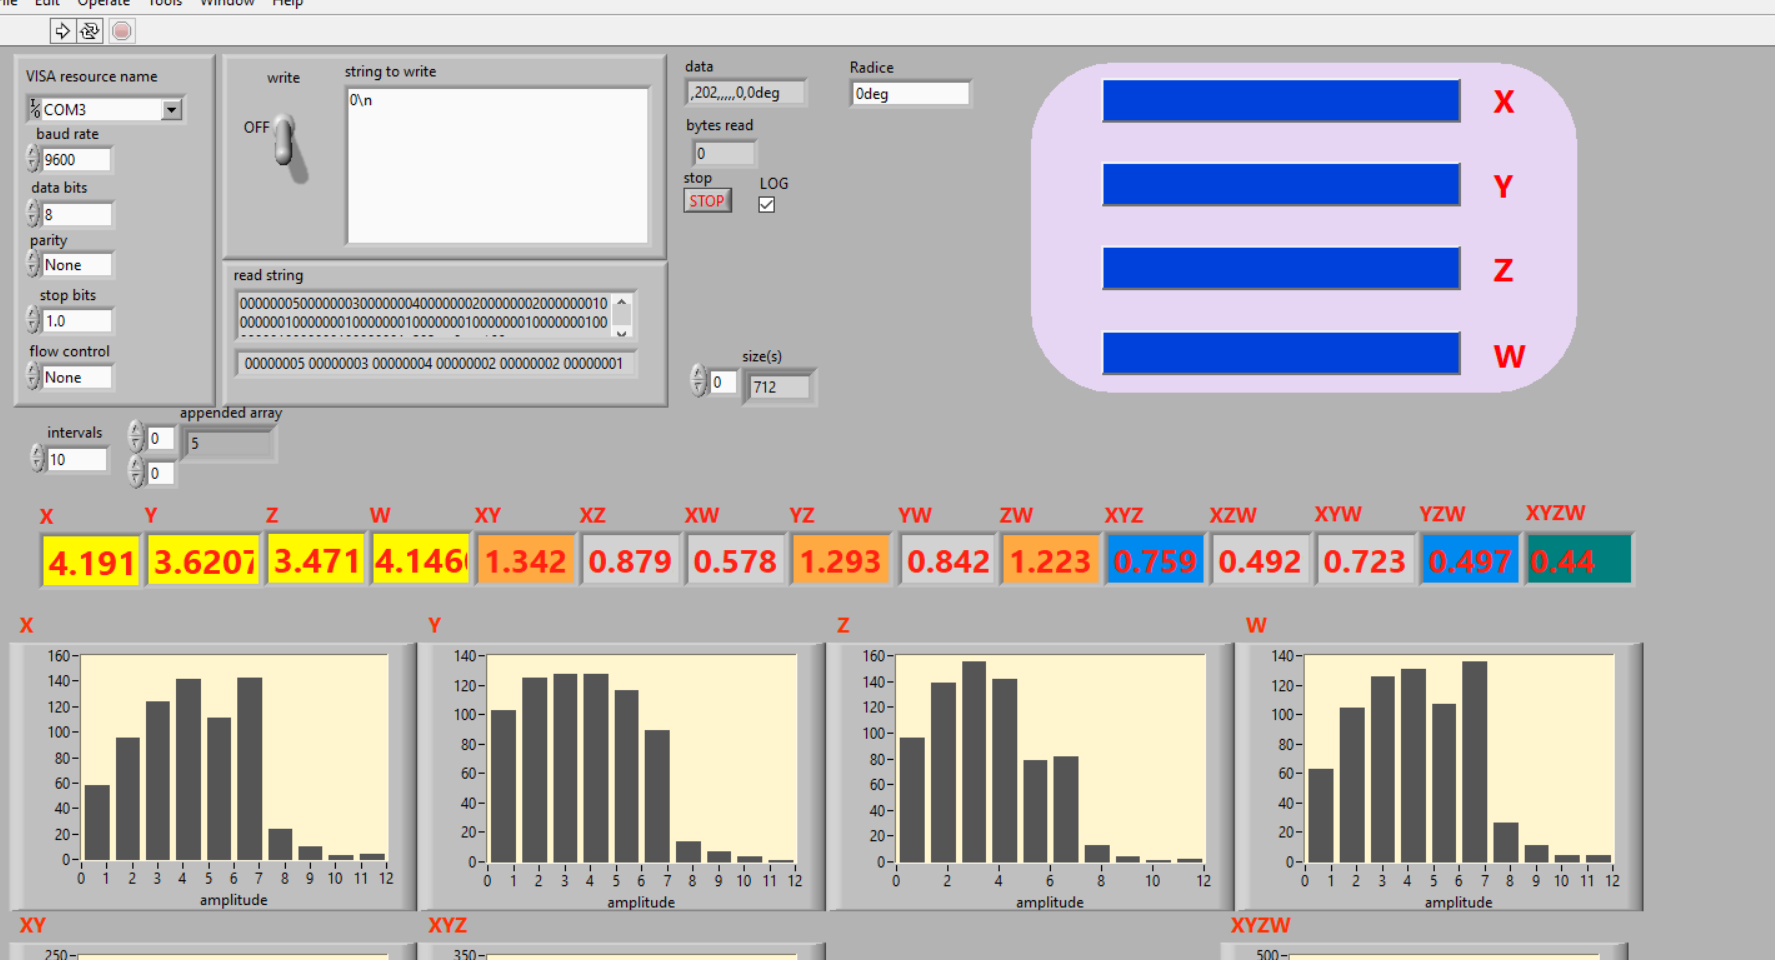Viewport: 1775px width, 960px height.
Task: Open the parity selector showing None
Action: pos(76,265)
